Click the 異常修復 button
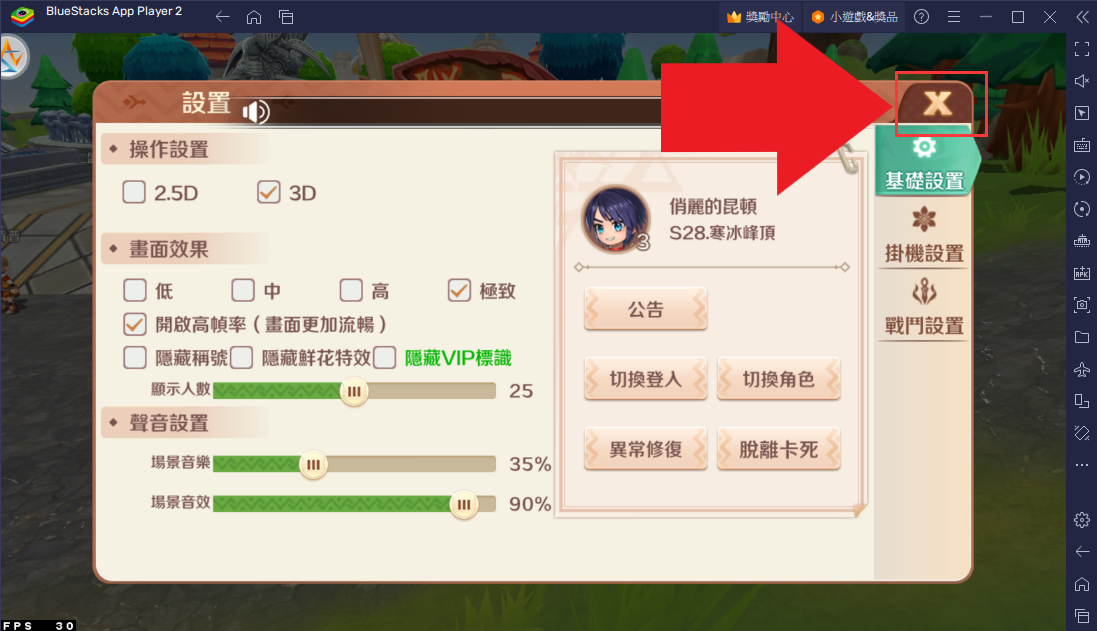This screenshot has height=631, width=1097. [646, 449]
